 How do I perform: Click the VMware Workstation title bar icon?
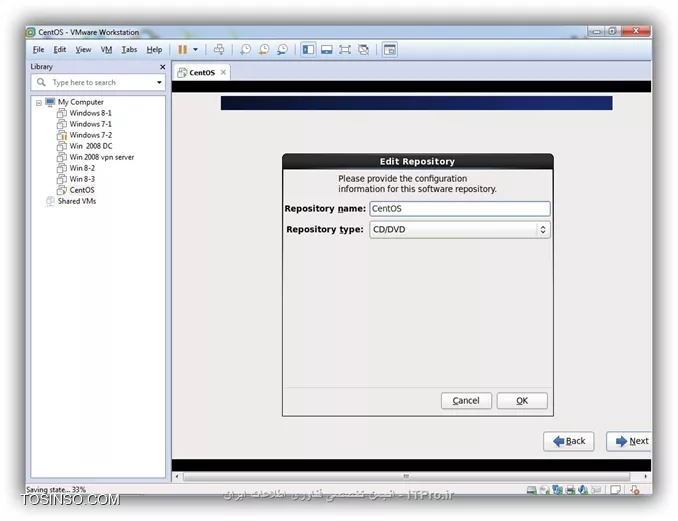pos(30,32)
